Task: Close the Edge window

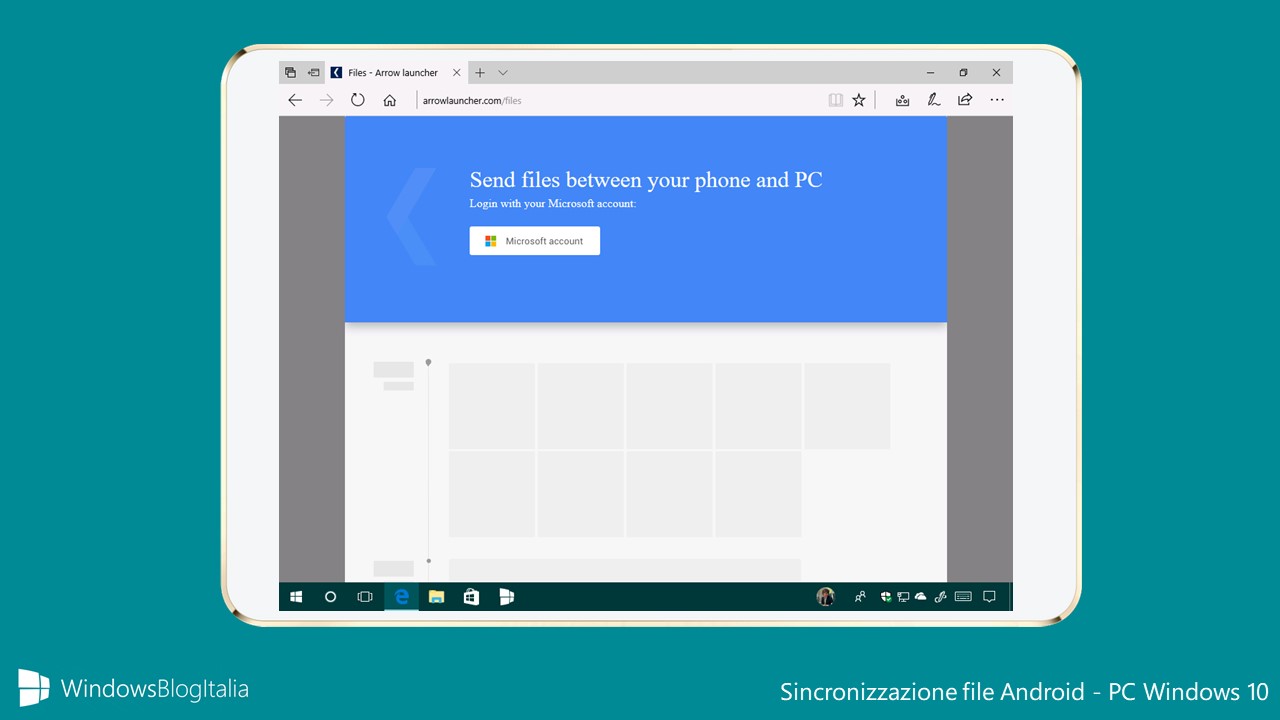Action: tap(997, 73)
